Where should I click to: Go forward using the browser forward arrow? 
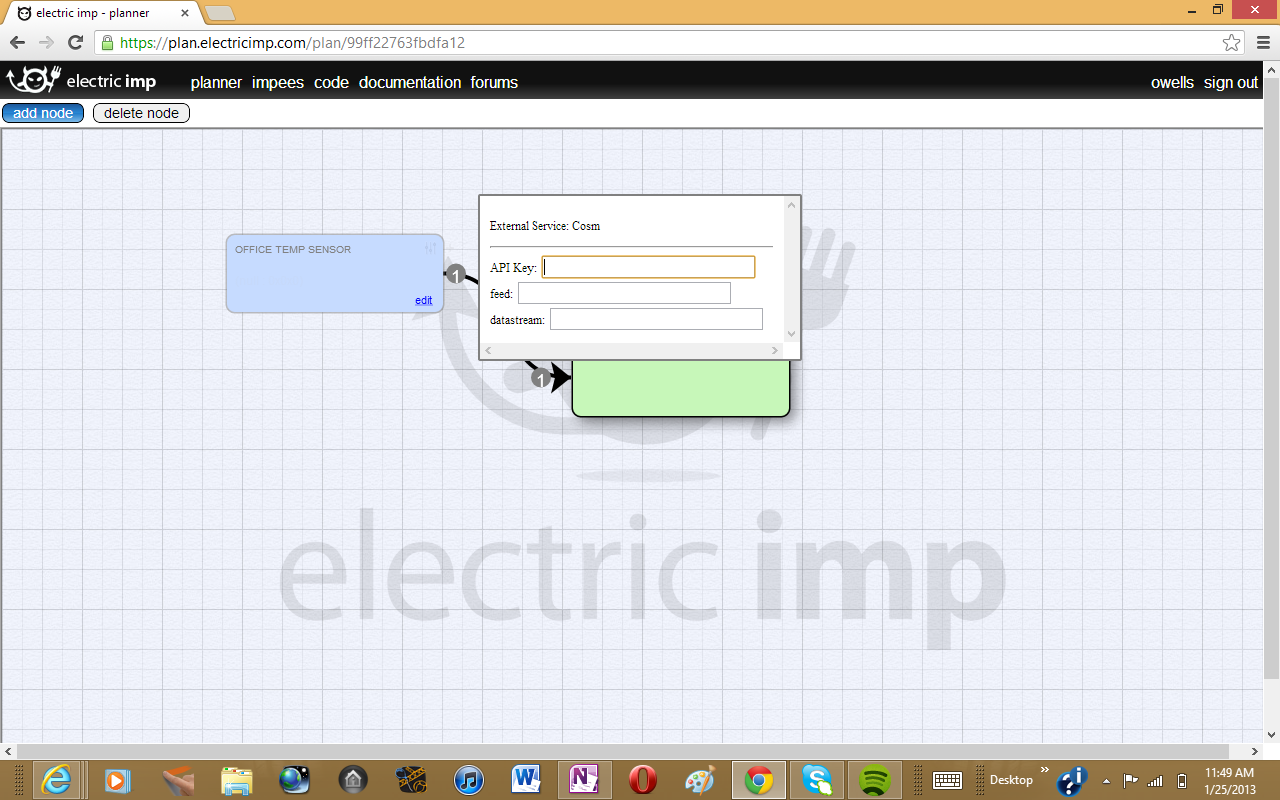(46, 43)
